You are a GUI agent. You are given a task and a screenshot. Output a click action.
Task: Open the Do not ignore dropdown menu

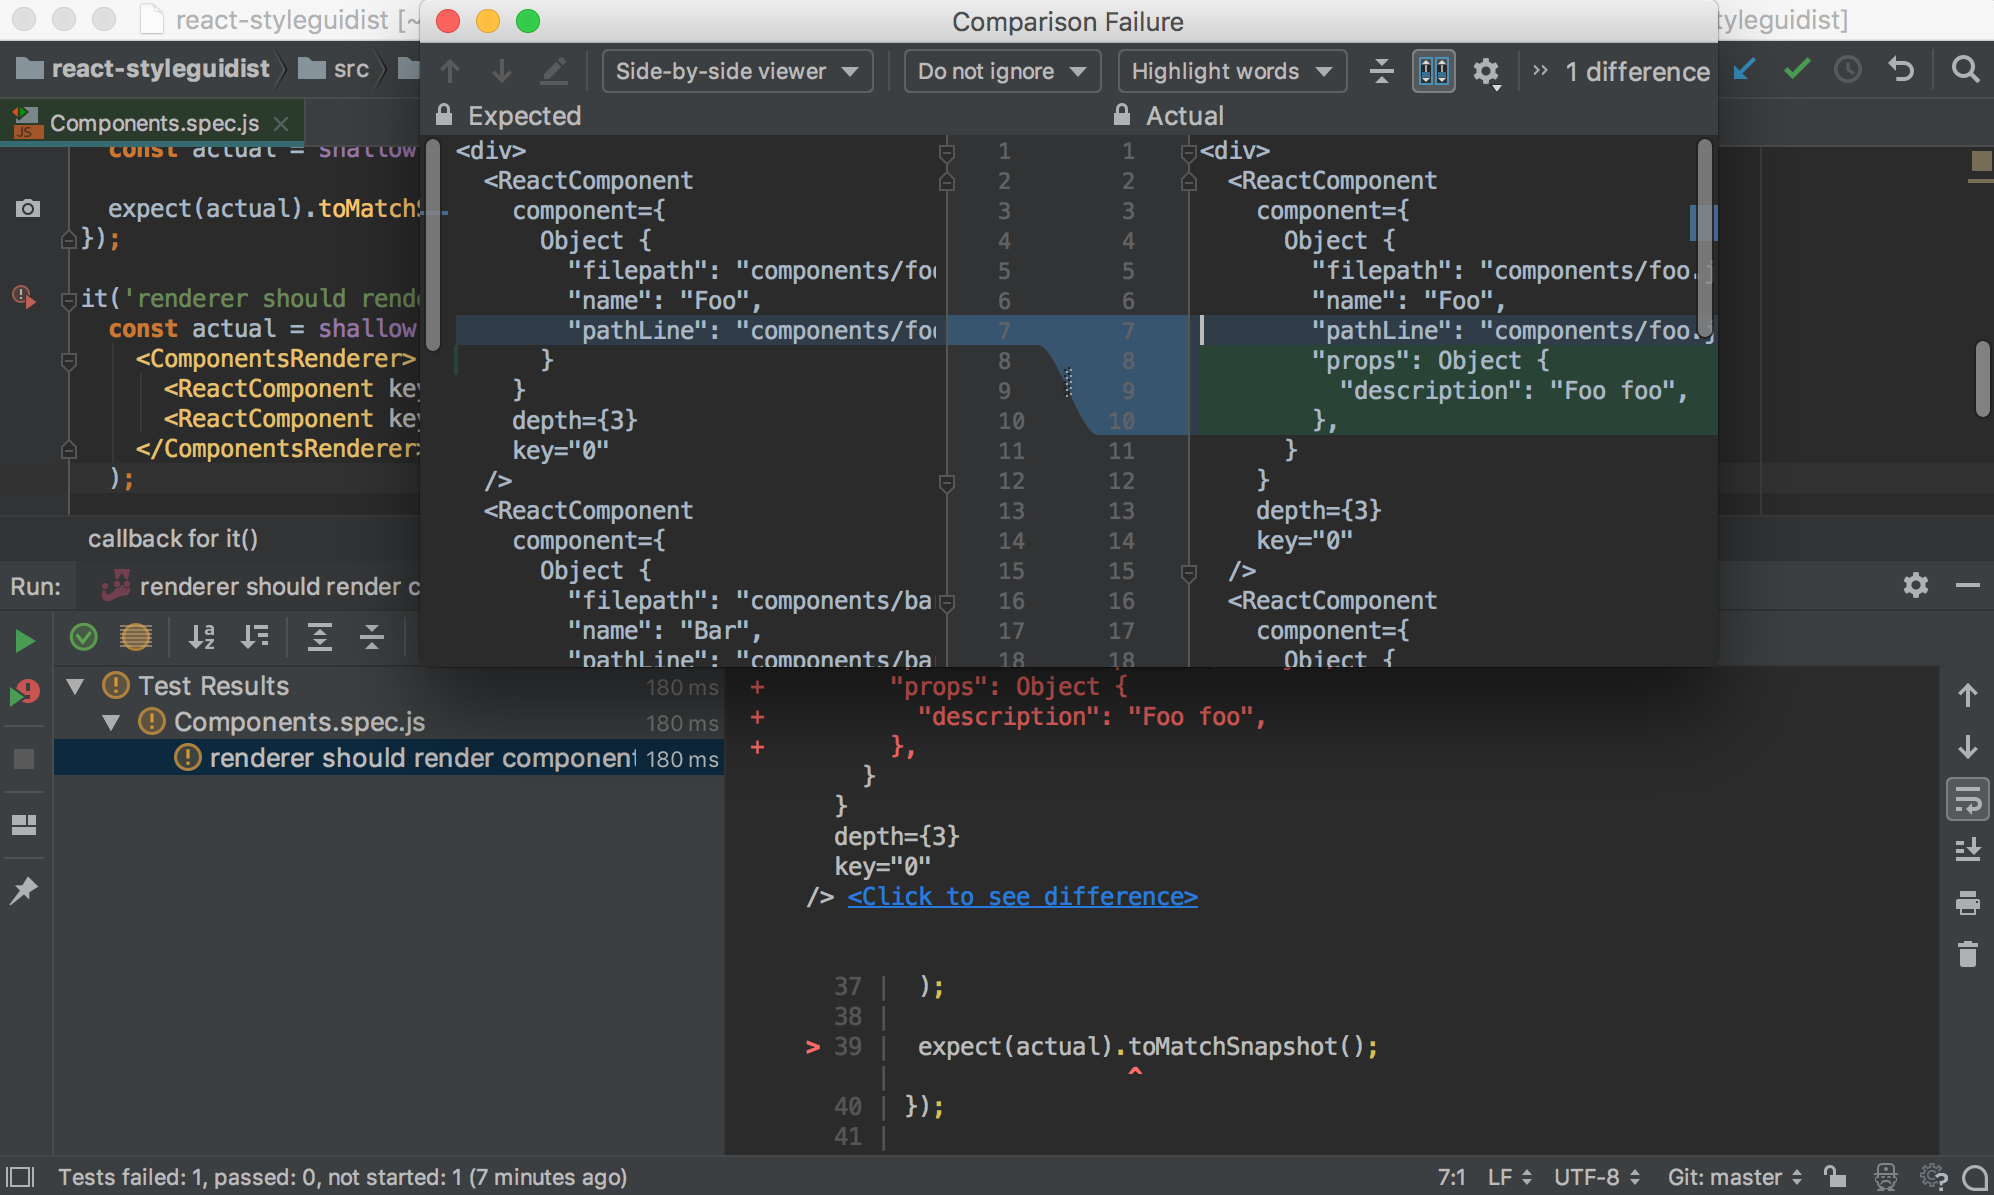pos(1000,71)
